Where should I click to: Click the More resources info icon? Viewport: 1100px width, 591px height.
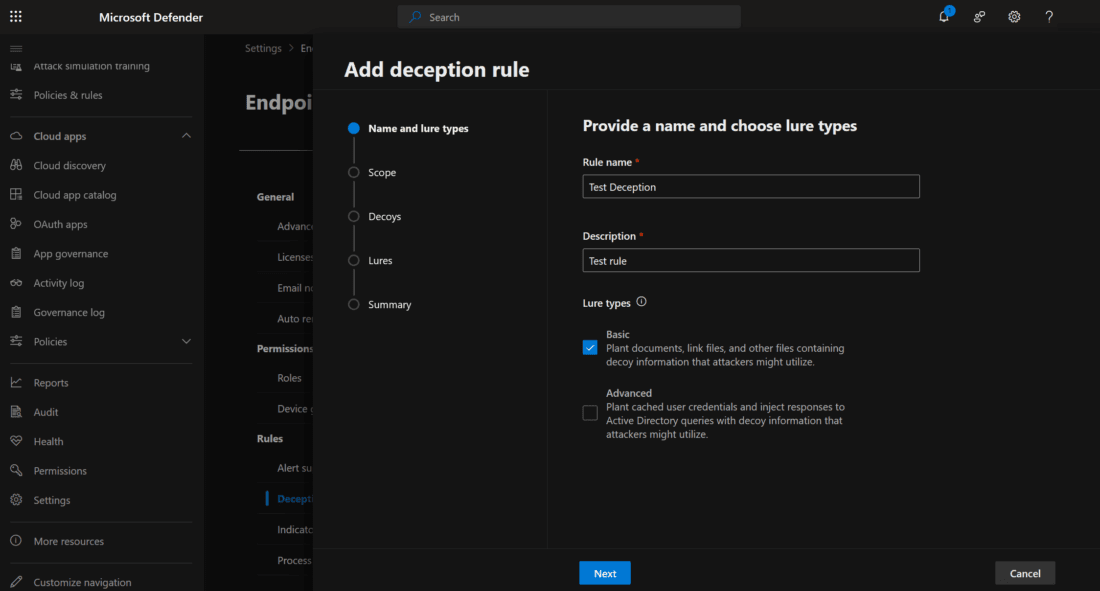click(x=16, y=541)
